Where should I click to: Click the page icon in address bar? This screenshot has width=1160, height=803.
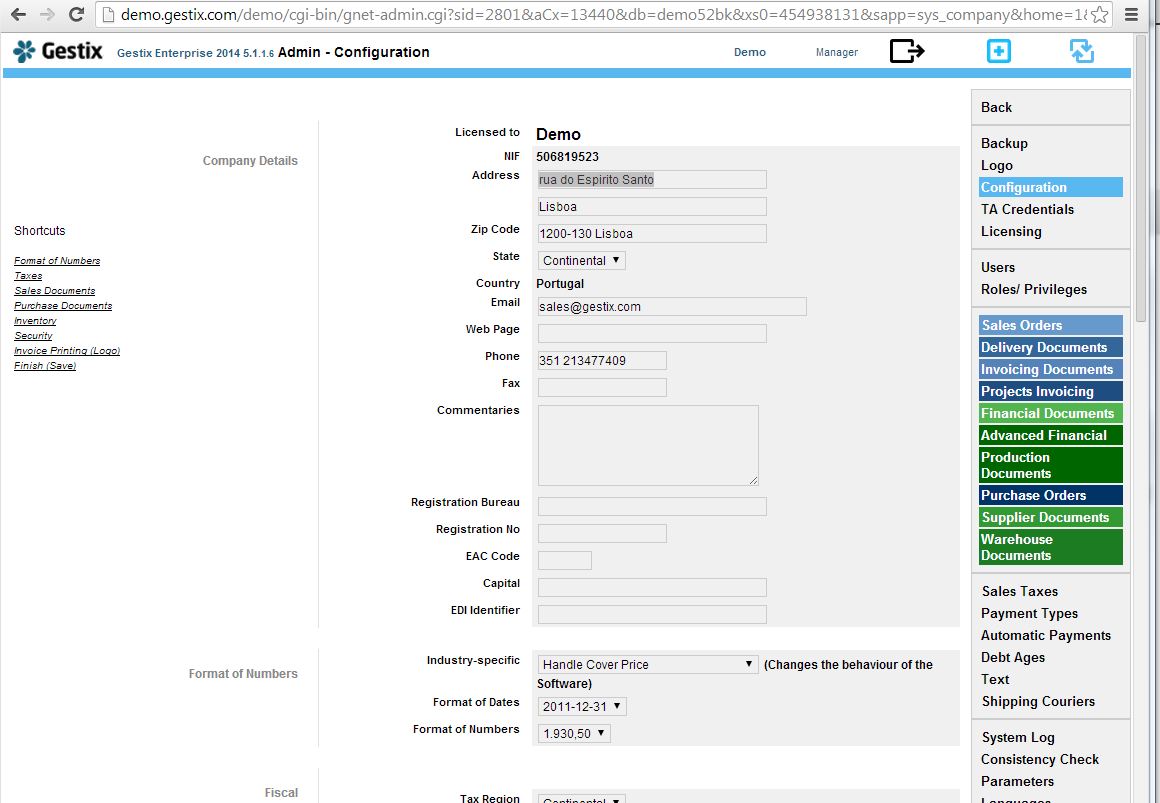coord(108,14)
